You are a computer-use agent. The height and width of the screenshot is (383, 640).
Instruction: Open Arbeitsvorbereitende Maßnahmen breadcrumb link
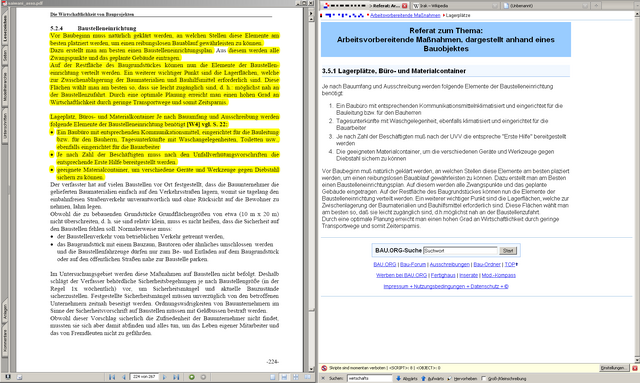pos(405,15)
